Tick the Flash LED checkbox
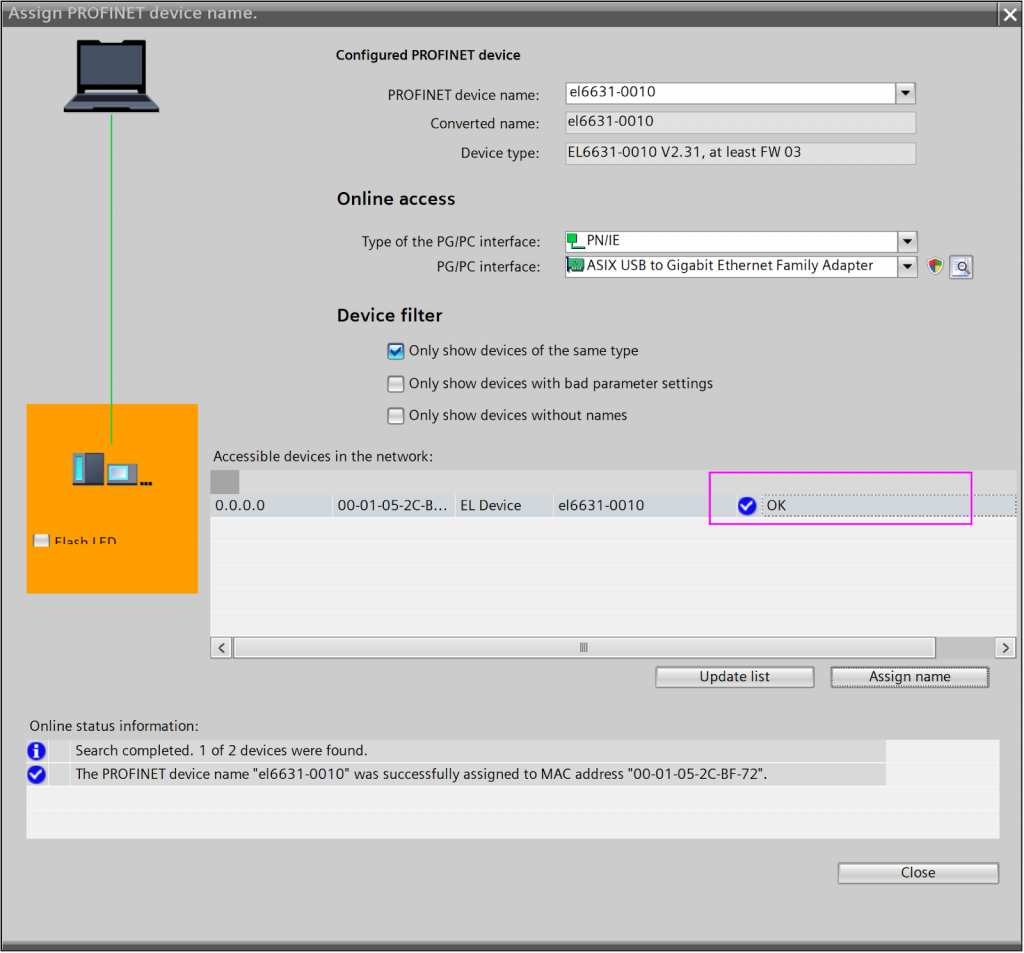Image resolution: width=1024 pixels, height=953 pixels. tap(41, 541)
